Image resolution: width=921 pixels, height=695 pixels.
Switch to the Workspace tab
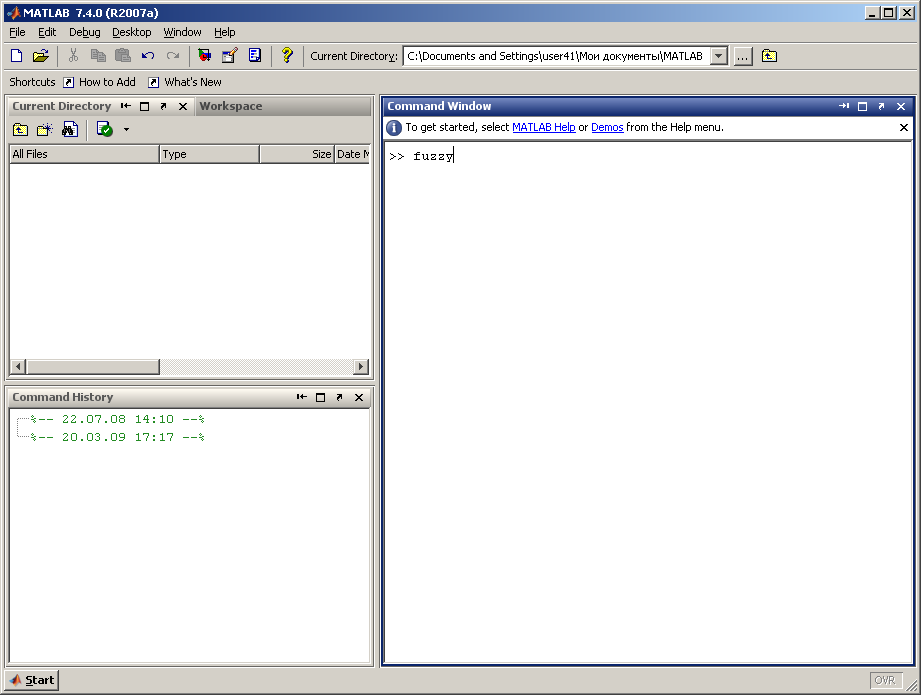click(231, 106)
